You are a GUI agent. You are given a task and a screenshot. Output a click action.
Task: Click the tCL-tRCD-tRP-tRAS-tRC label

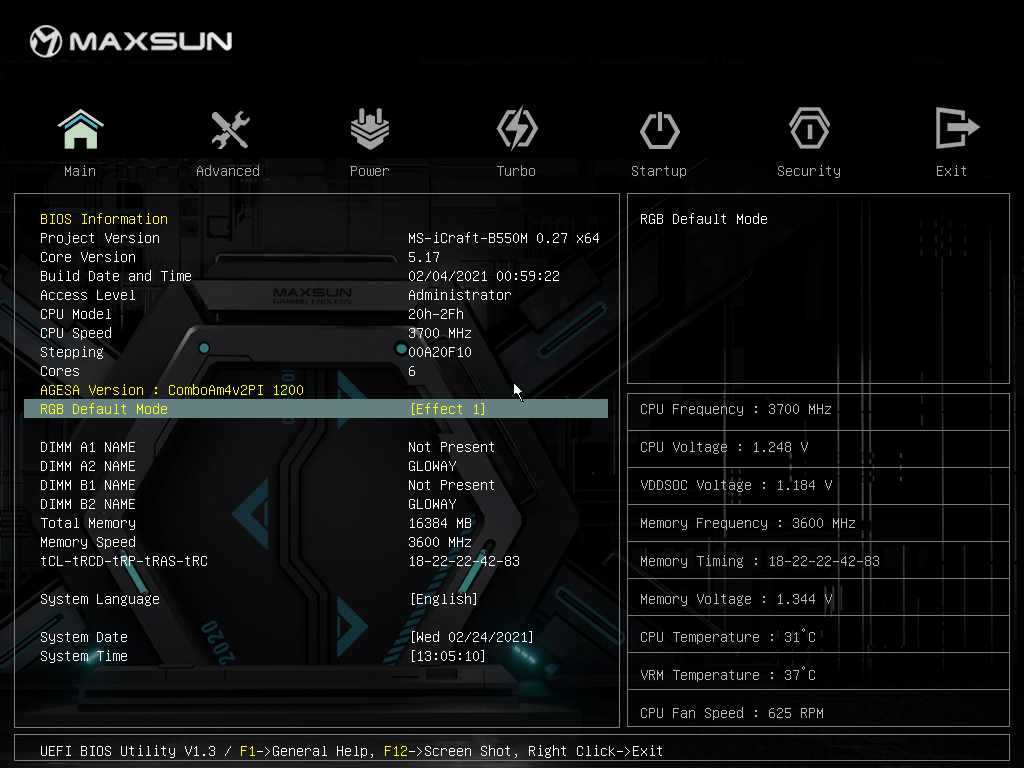(x=124, y=560)
